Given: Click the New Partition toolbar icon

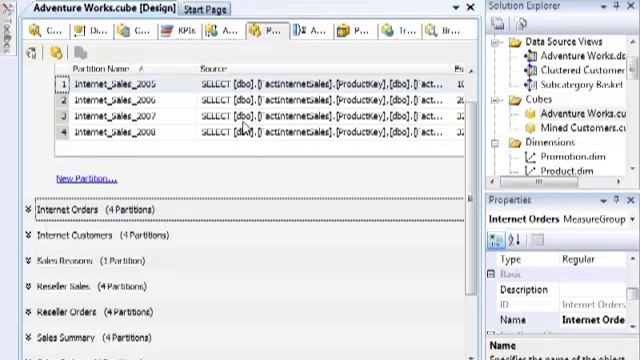Looking at the screenshot, I should [56, 53].
